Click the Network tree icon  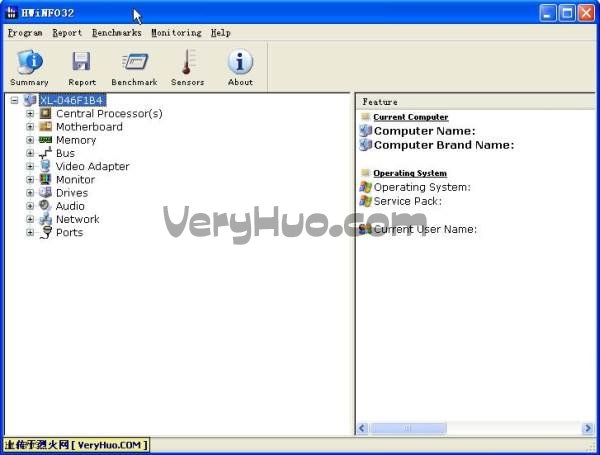pyautogui.click(x=46, y=219)
